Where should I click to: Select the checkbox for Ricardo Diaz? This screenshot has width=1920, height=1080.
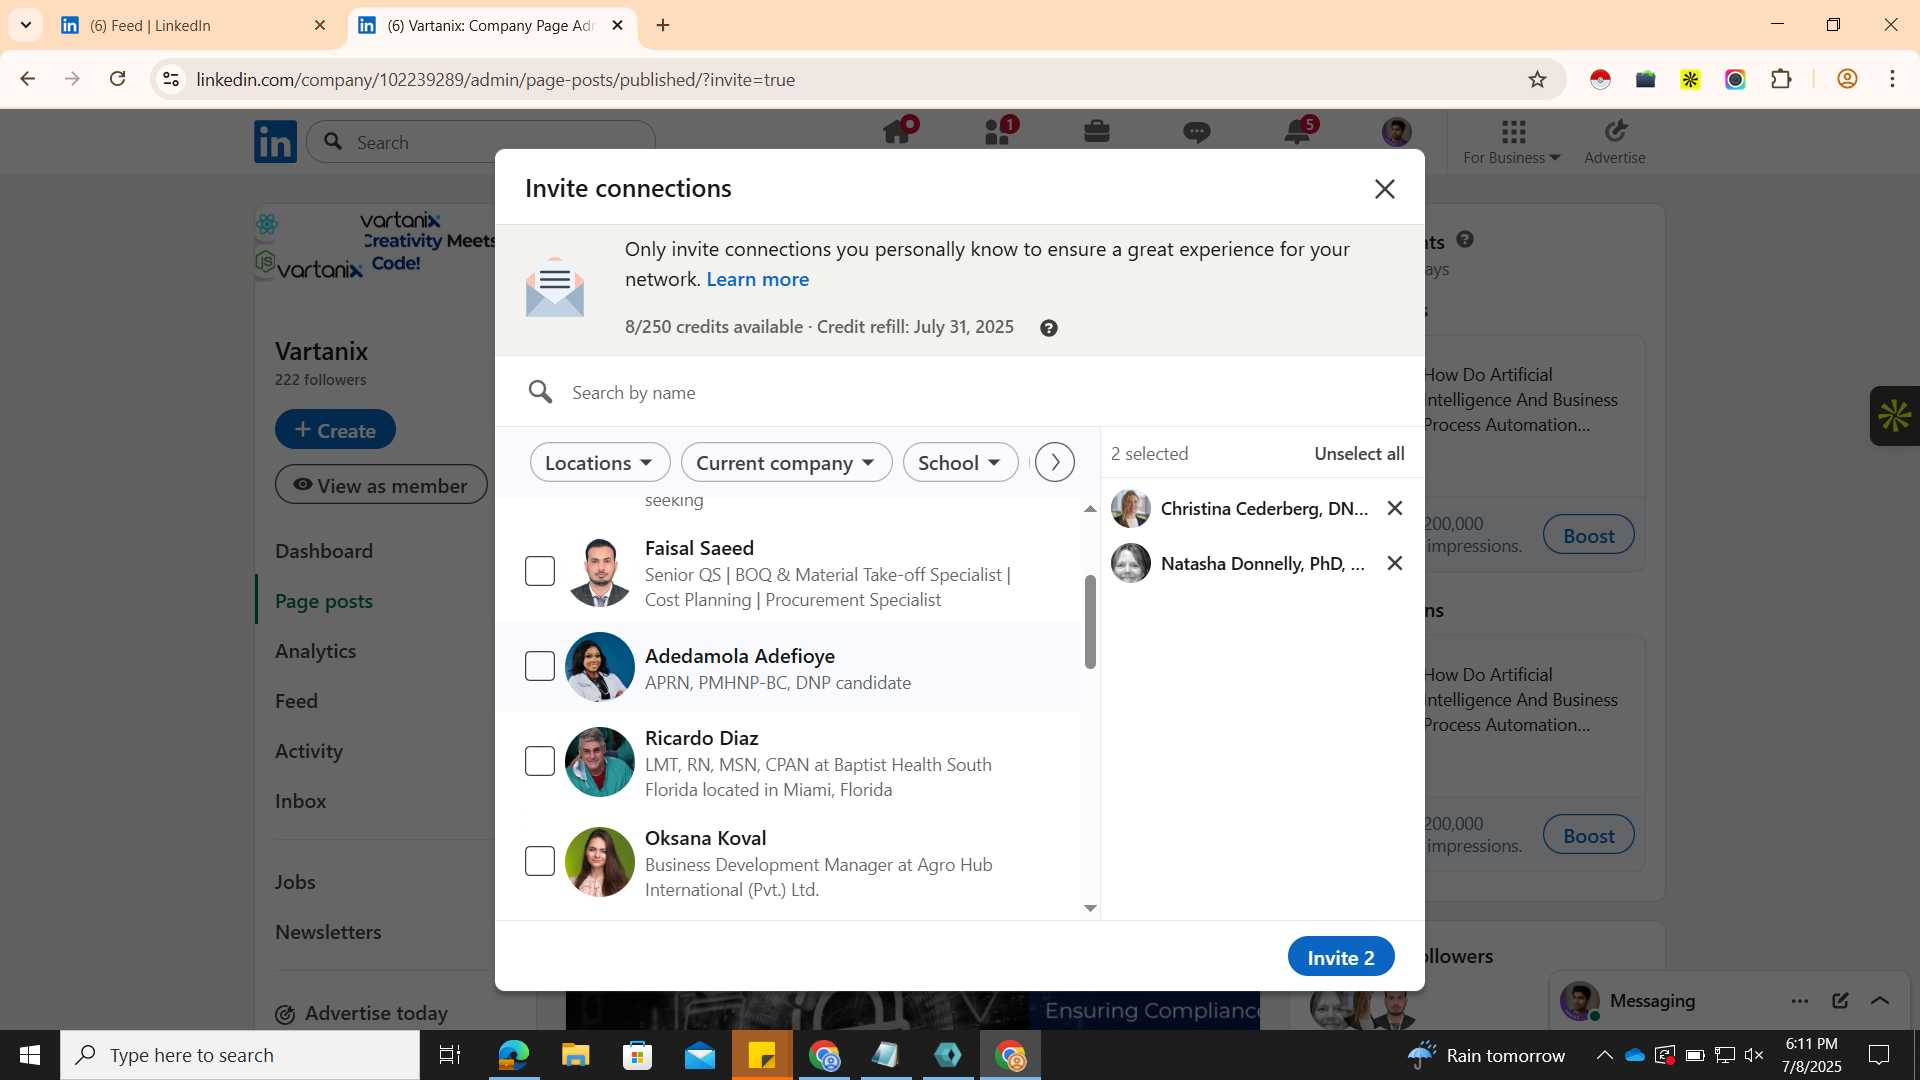pyautogui.click(x=540, y=761)
